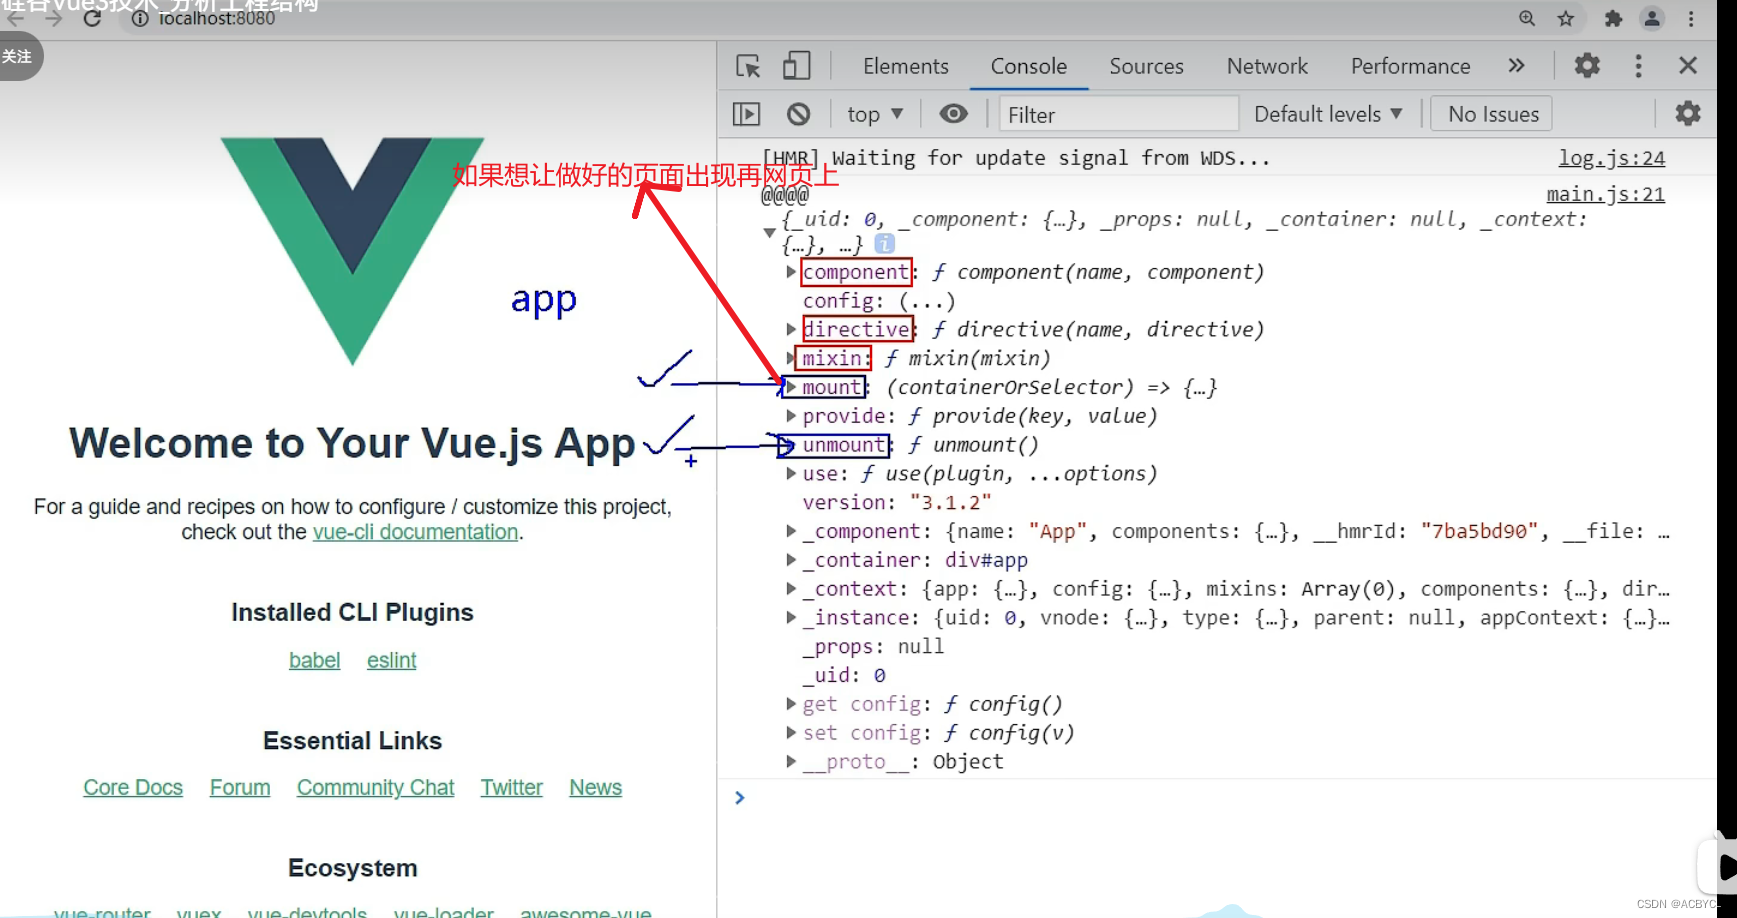Expand the __proto__ Object entry
The width and height of the screenshot is (1737, 918).
click(x=791, y=762)
